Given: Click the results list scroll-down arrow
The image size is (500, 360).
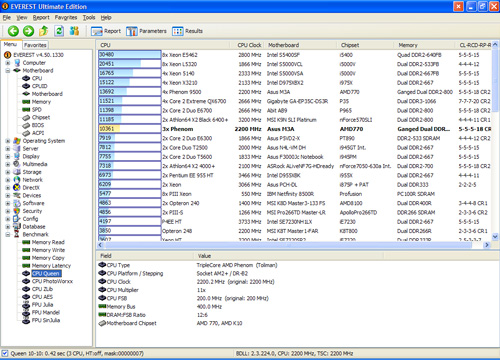Looking at the screenshot, I should click(x=495, y=236).
